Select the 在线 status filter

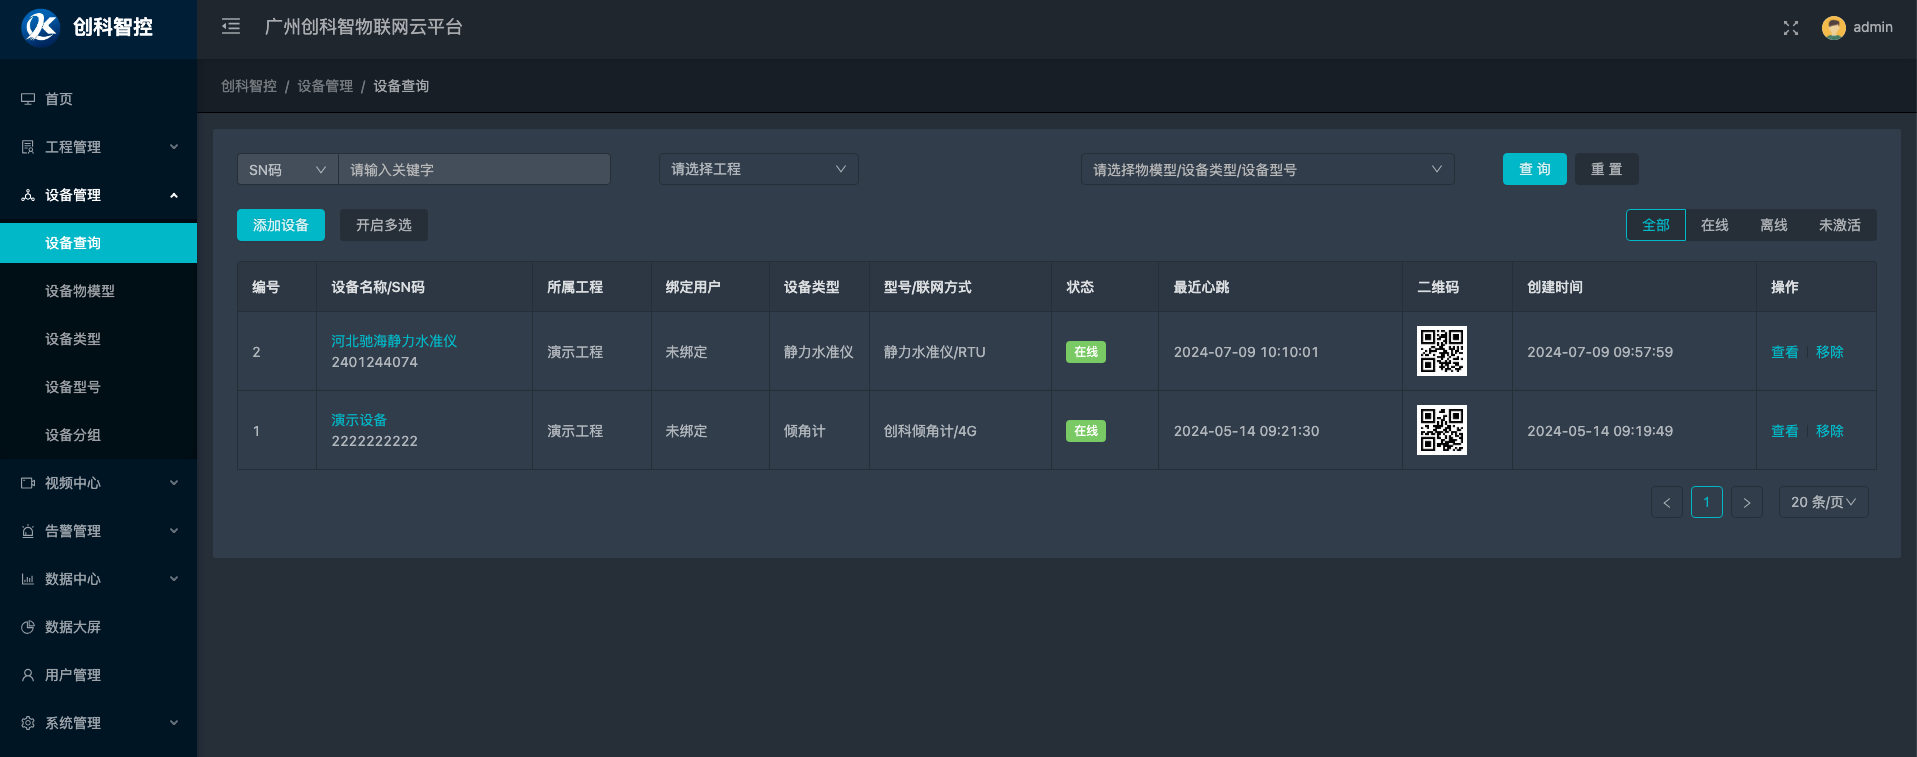coord(1715,225)
